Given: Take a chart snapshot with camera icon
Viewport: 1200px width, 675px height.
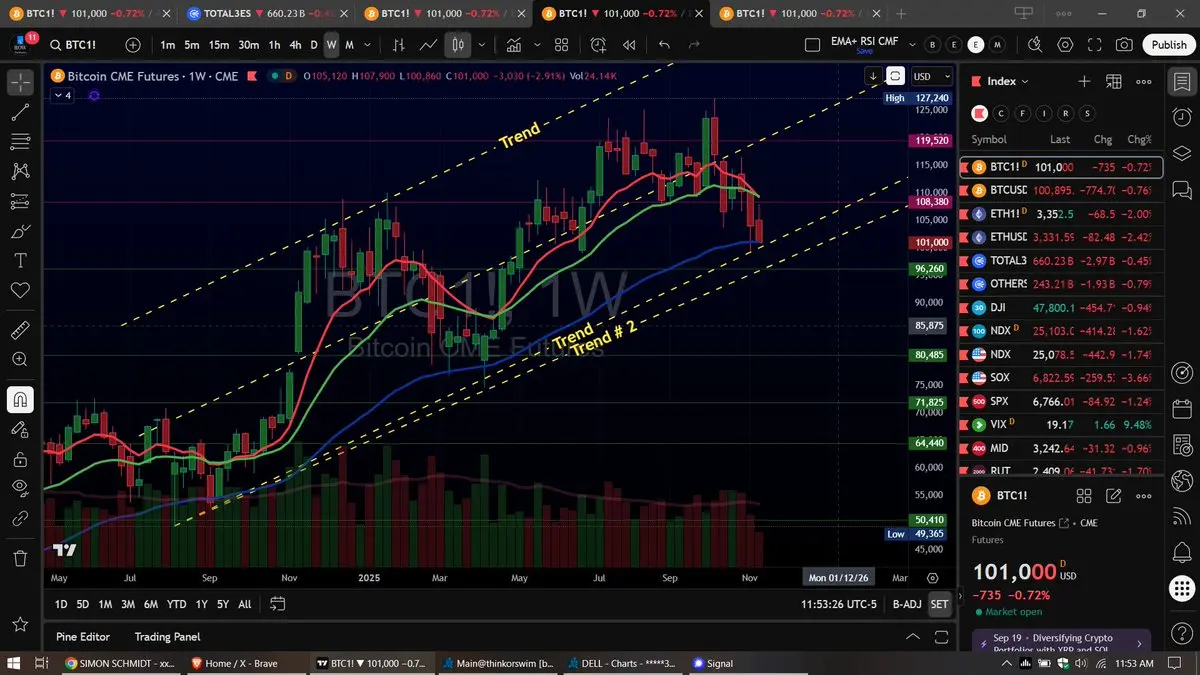Looking at the screenshot, I should (x=1125, y=45).
